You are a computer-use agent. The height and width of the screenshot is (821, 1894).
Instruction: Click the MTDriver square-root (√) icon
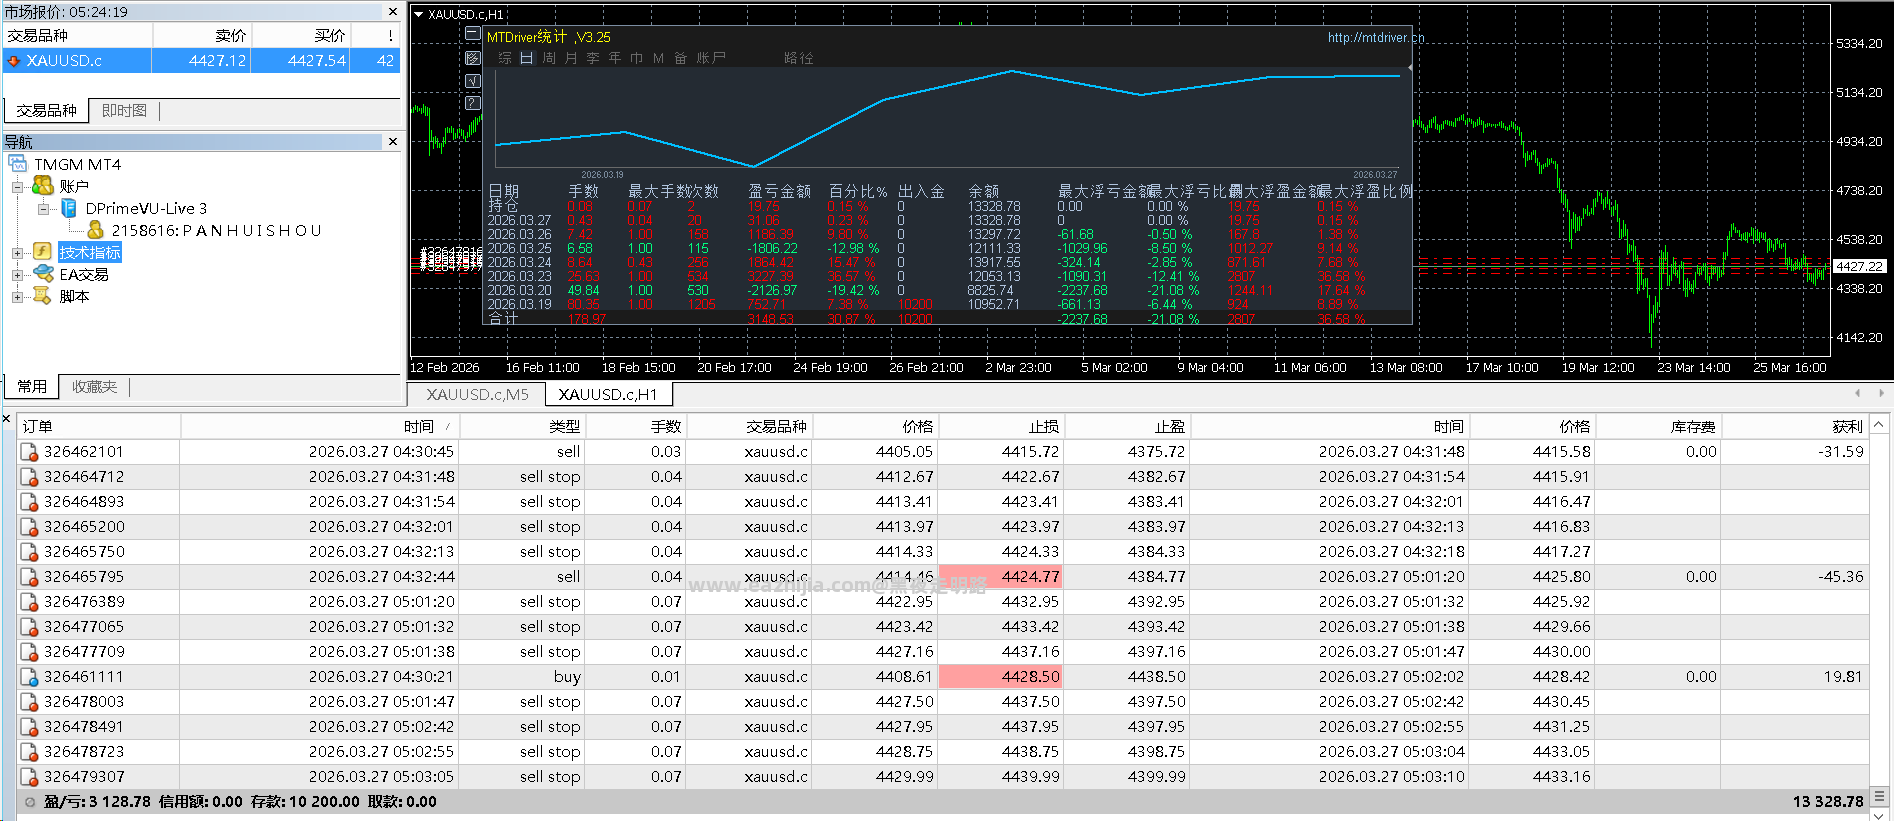pos(473,81)
